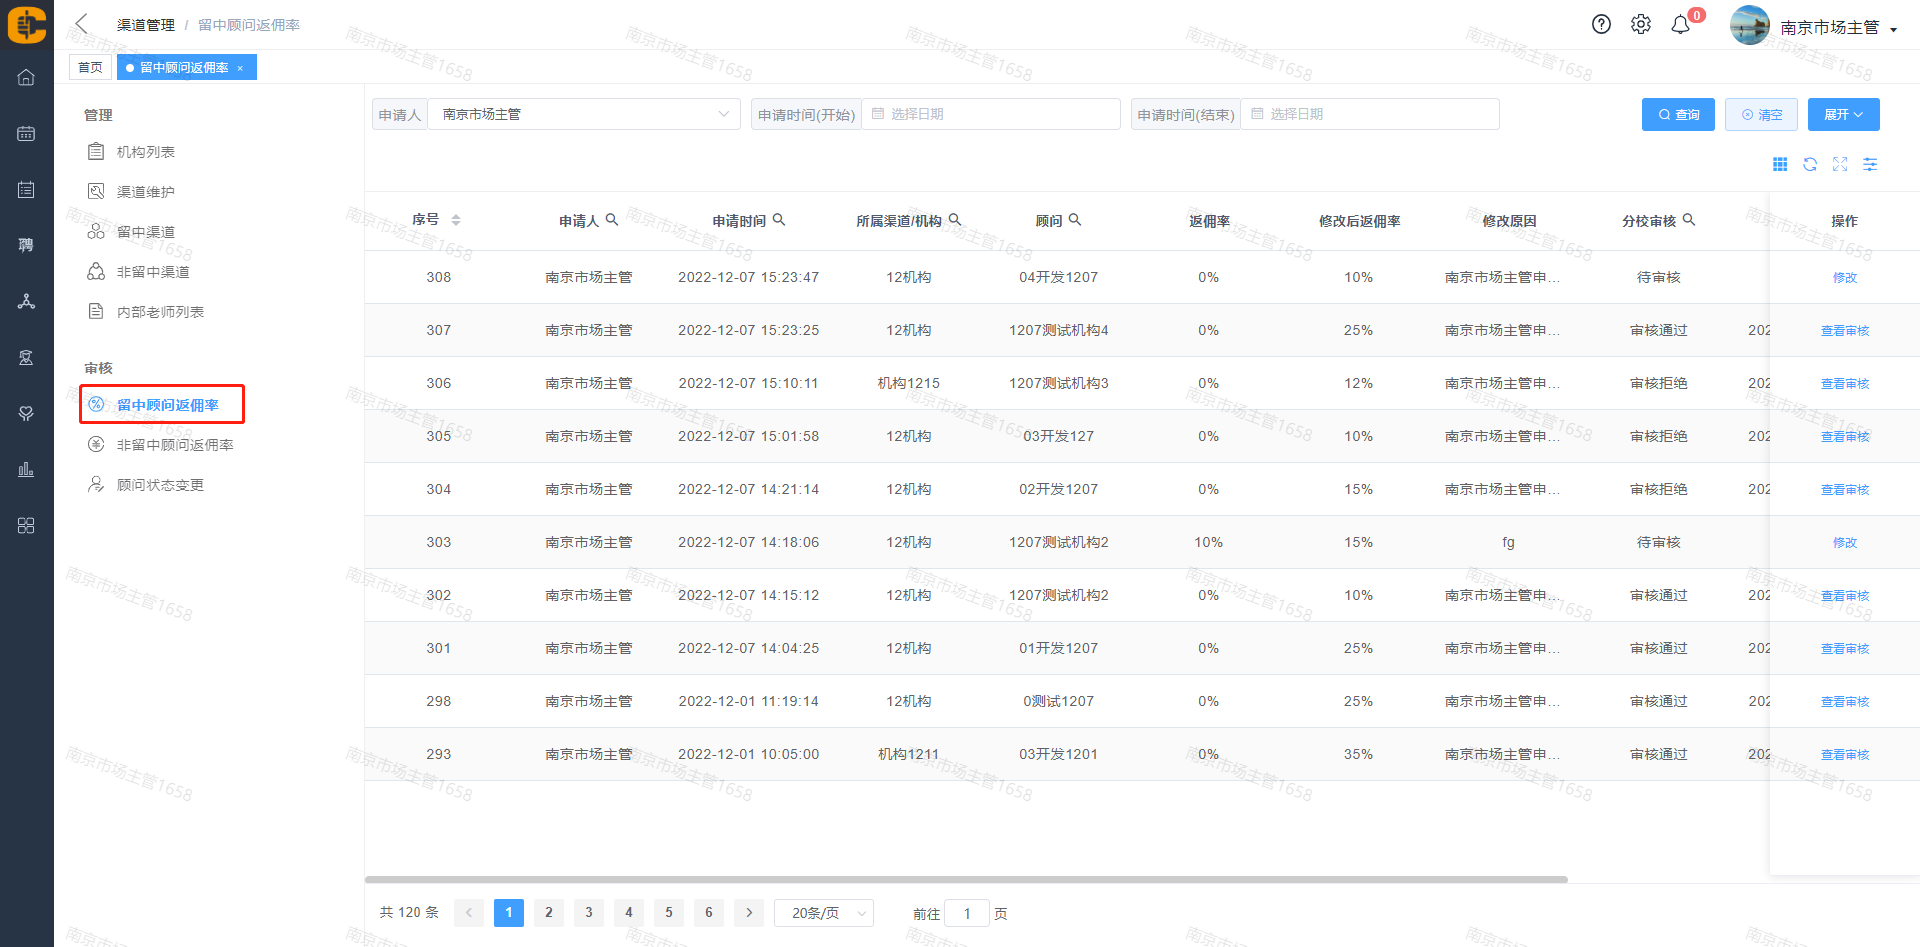Click the 申请时间(开始) date input
The image size is (1920, 947).
click(x=990, y=114)
